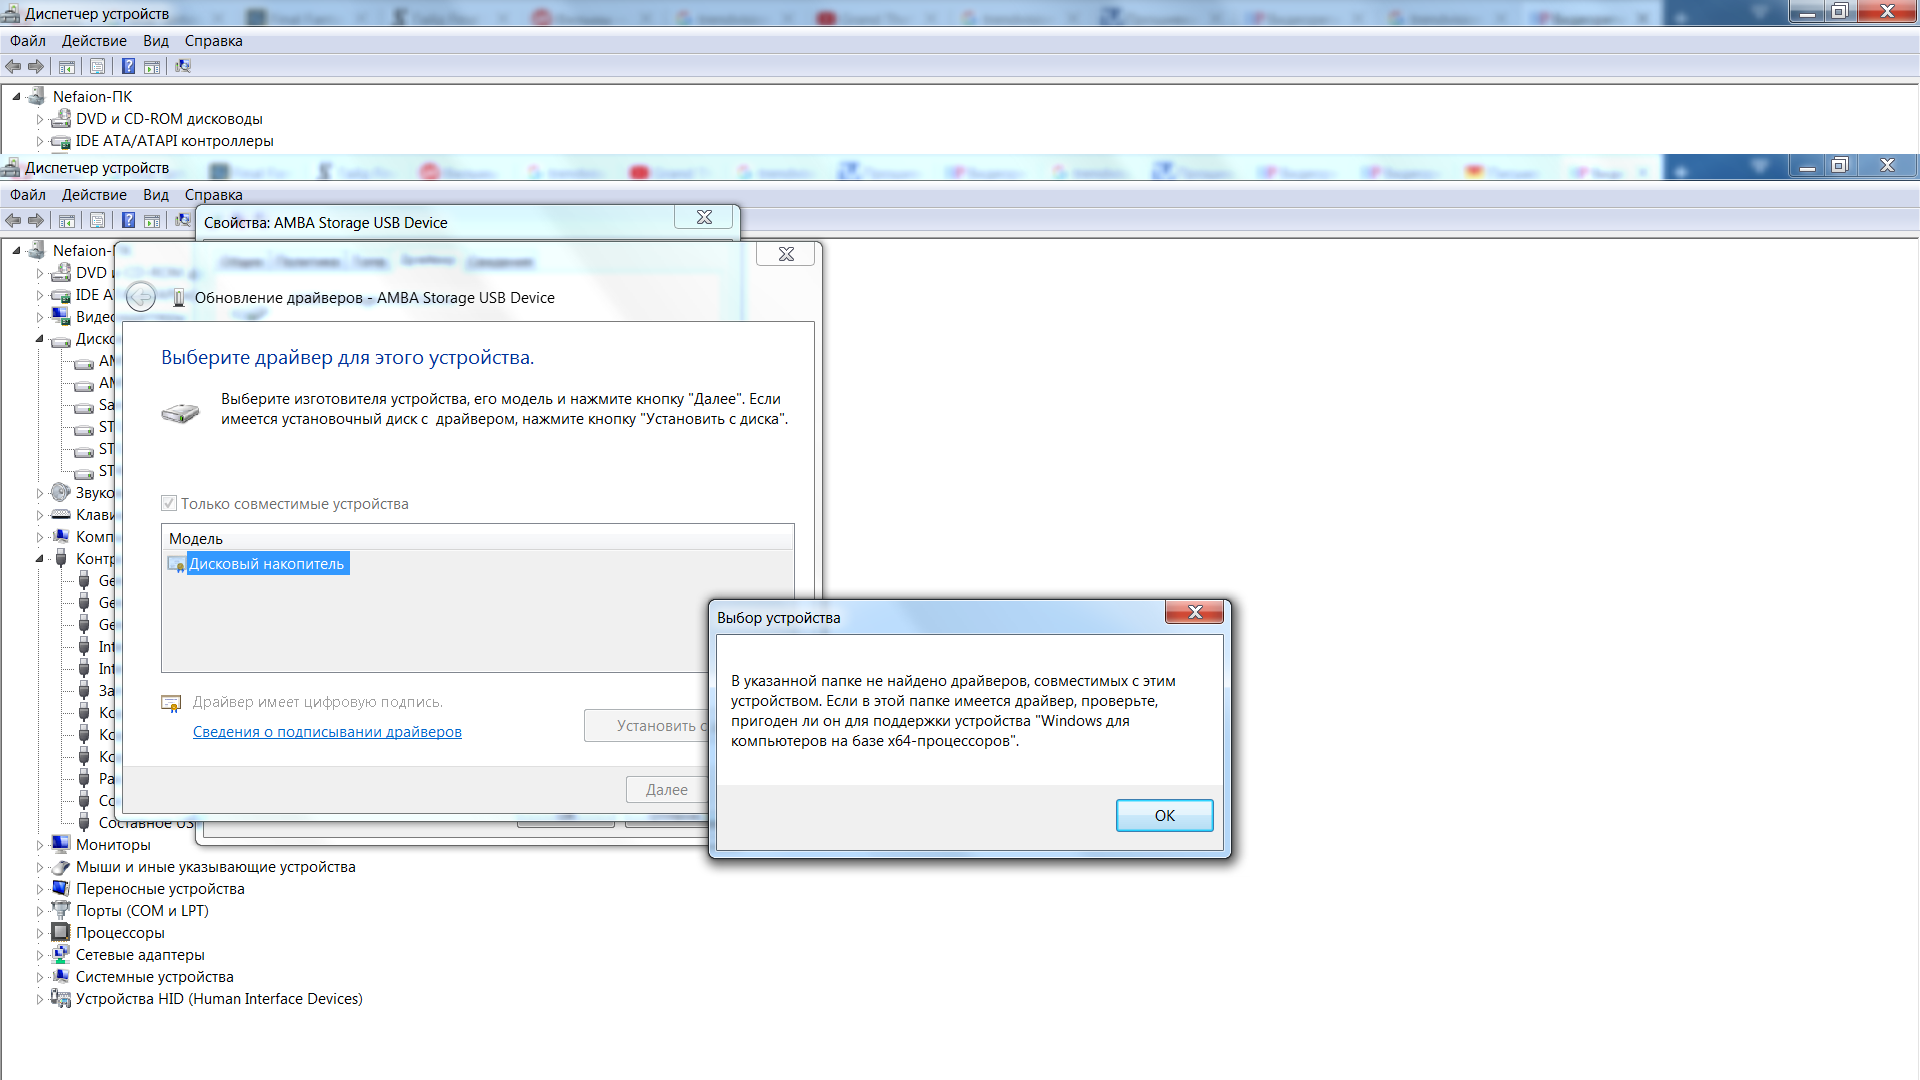Screen dimensions: 1920x1080
Task: Expand 'DVD и CD-ROM дисководы' in top window
Action: pyautogui.click(x=40, y=119)
